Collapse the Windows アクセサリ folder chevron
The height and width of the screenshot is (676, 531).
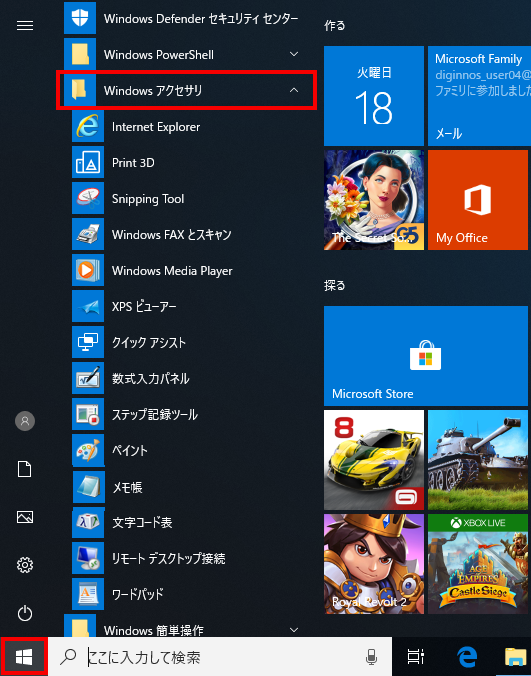[294, 90]
